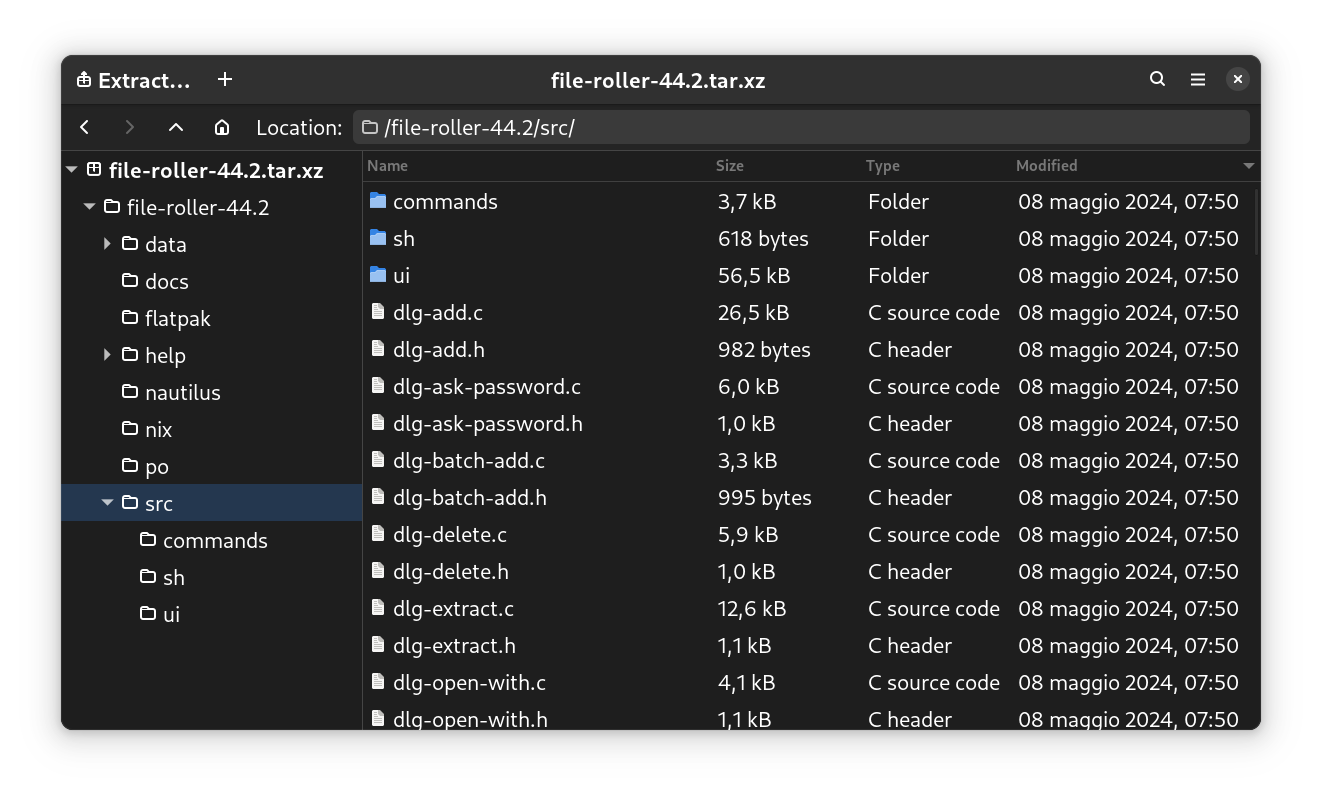
Task: Toggle sort order arrow on Modified column
Action: pyautogui.click(x=1248, y=166)
